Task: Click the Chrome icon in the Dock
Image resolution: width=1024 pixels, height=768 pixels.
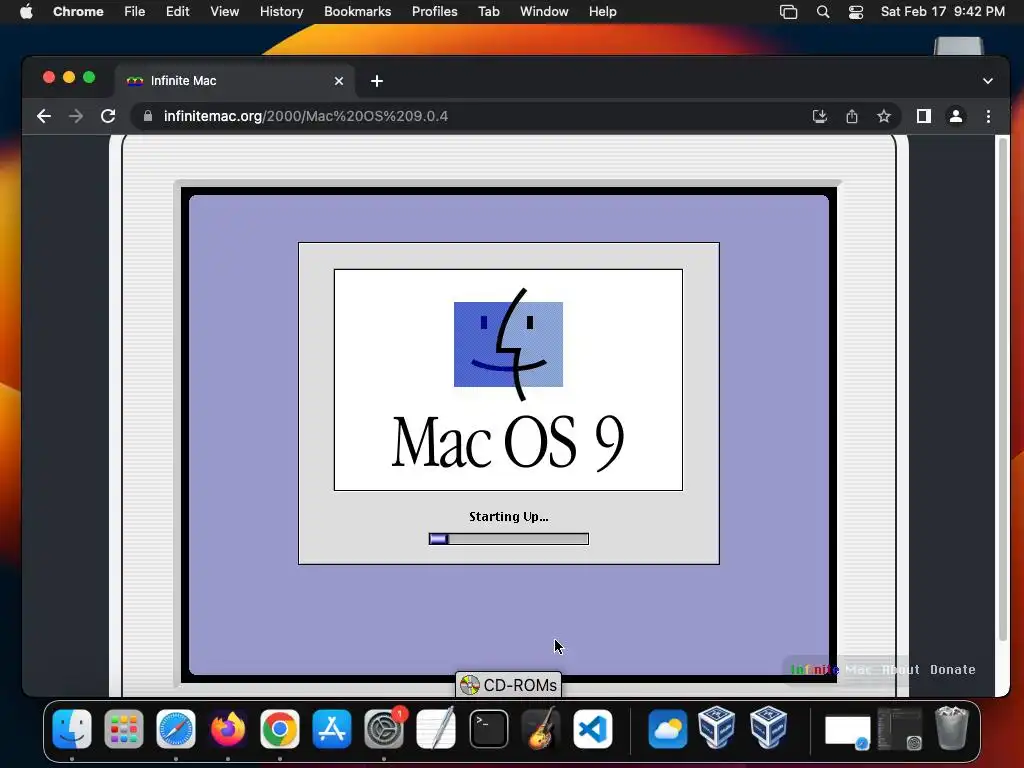Action: (280, 729)
